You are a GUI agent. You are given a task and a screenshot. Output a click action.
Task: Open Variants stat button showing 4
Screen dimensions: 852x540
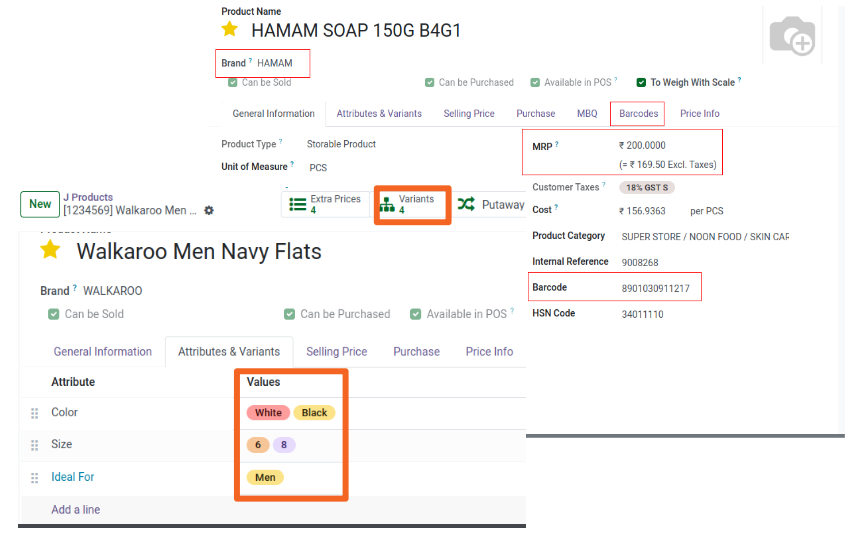[x=412, y=204]
